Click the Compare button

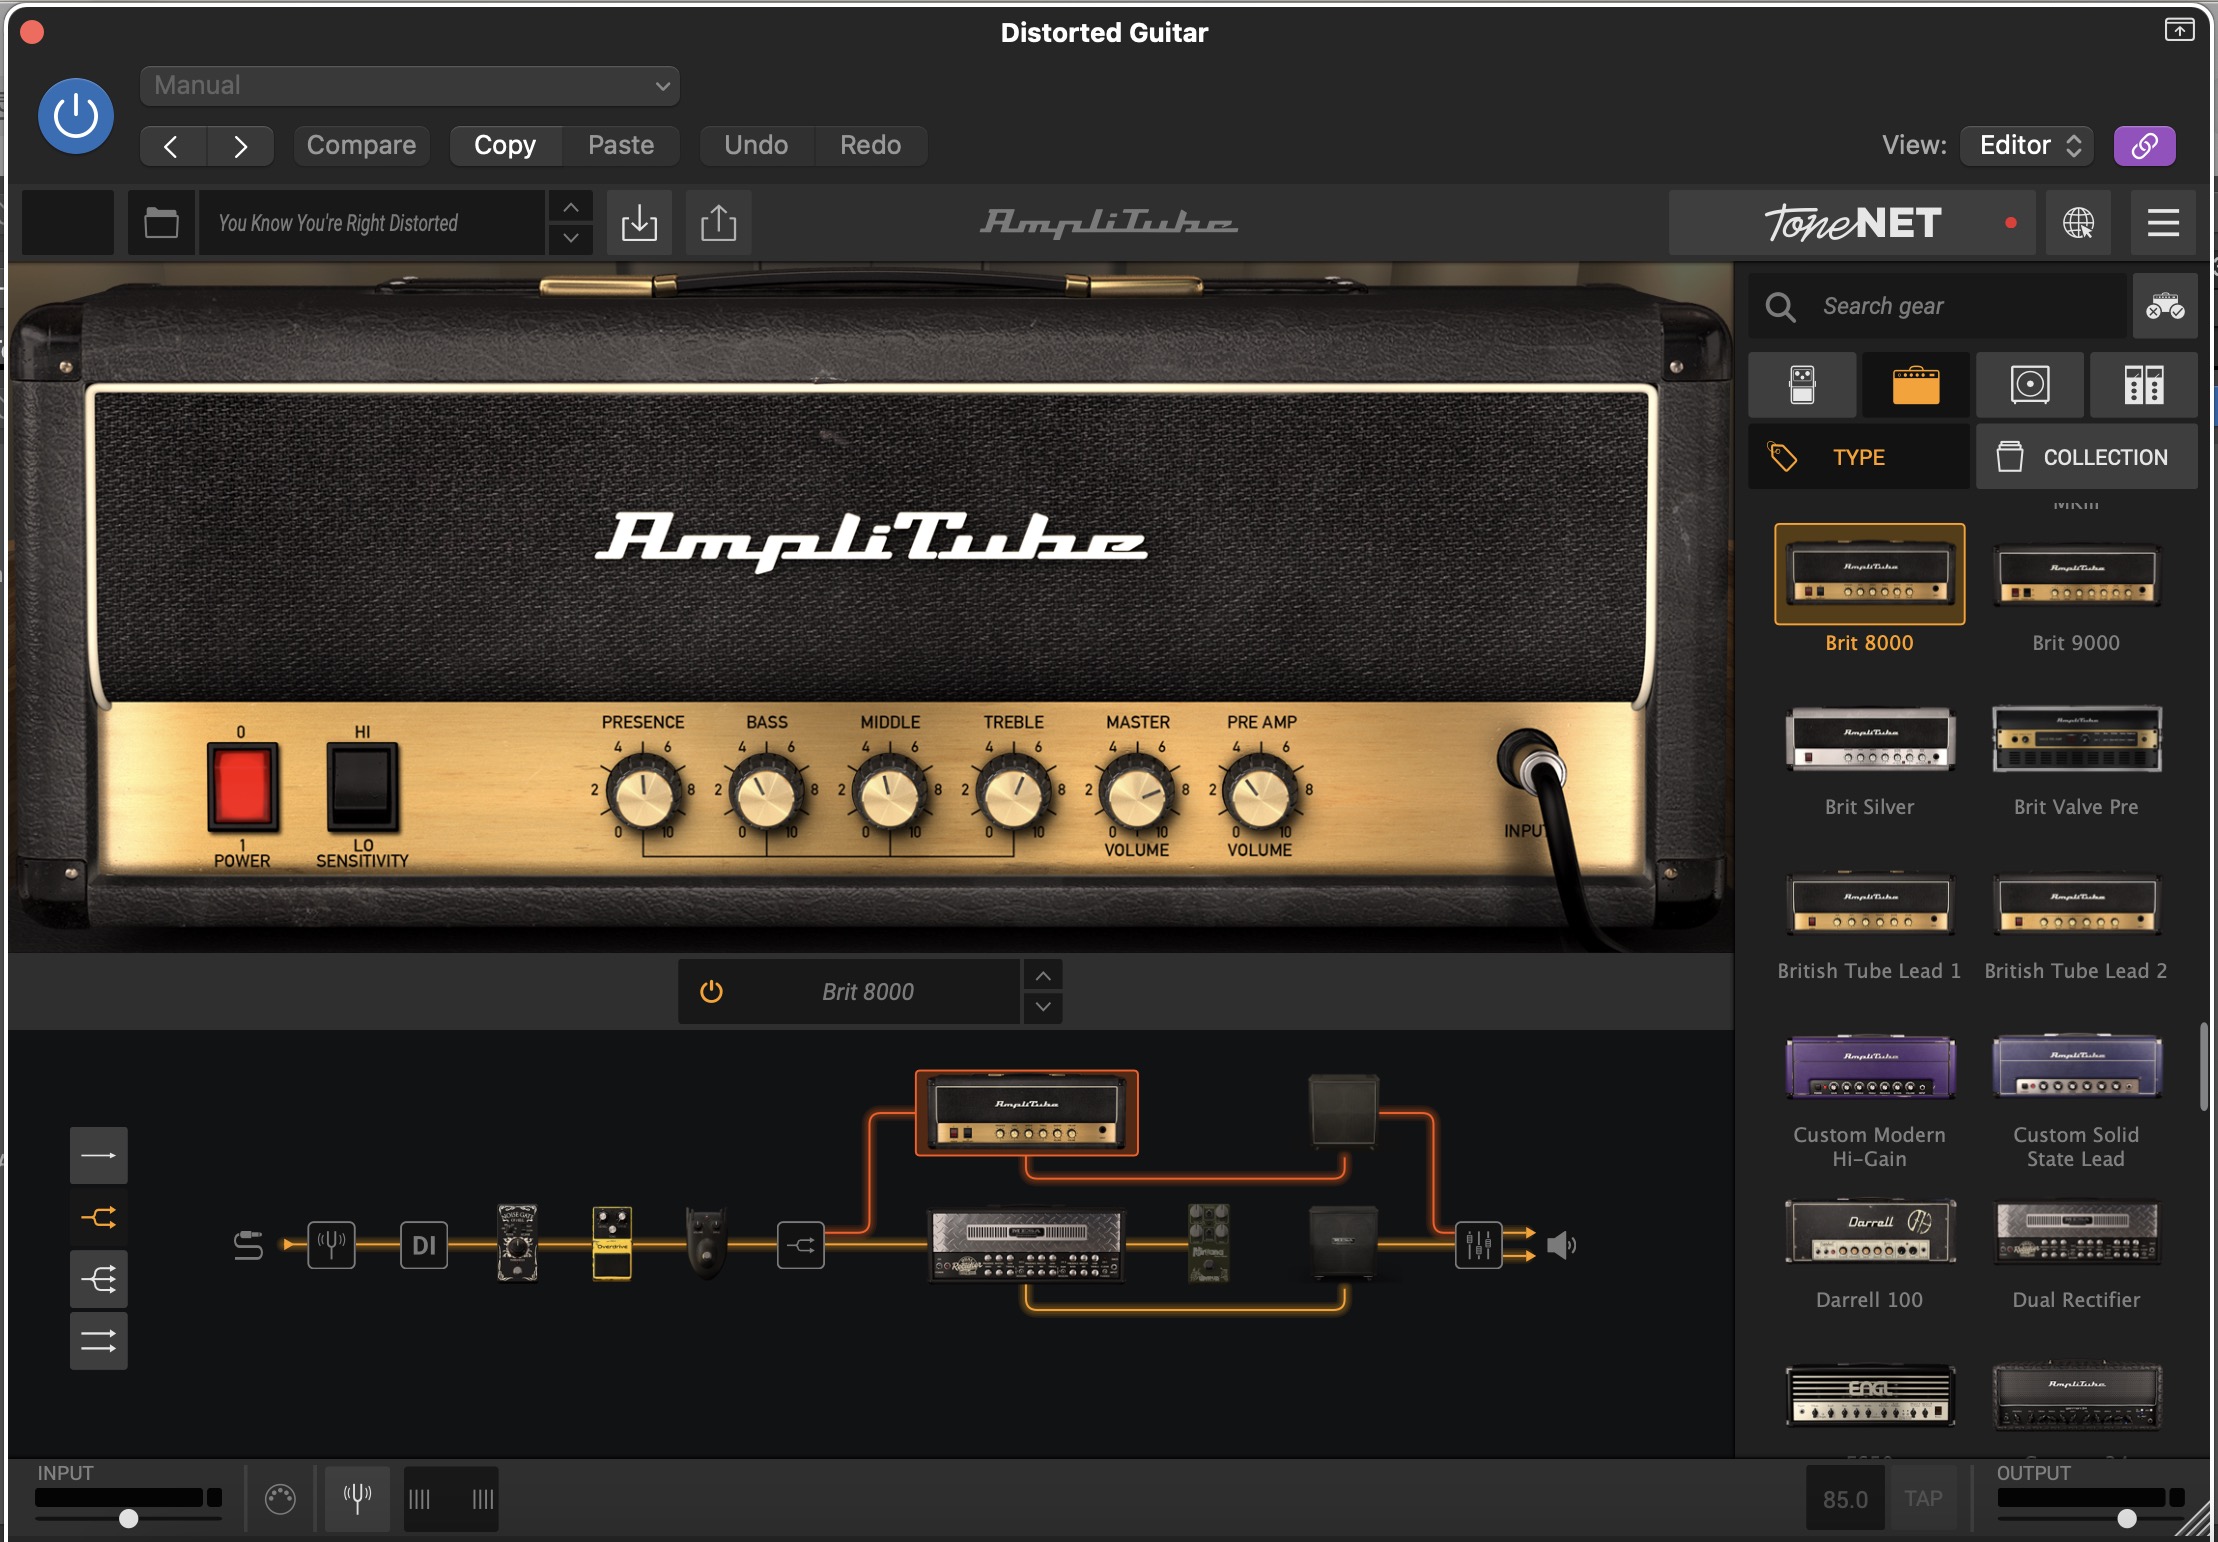[x=361, y=146]
